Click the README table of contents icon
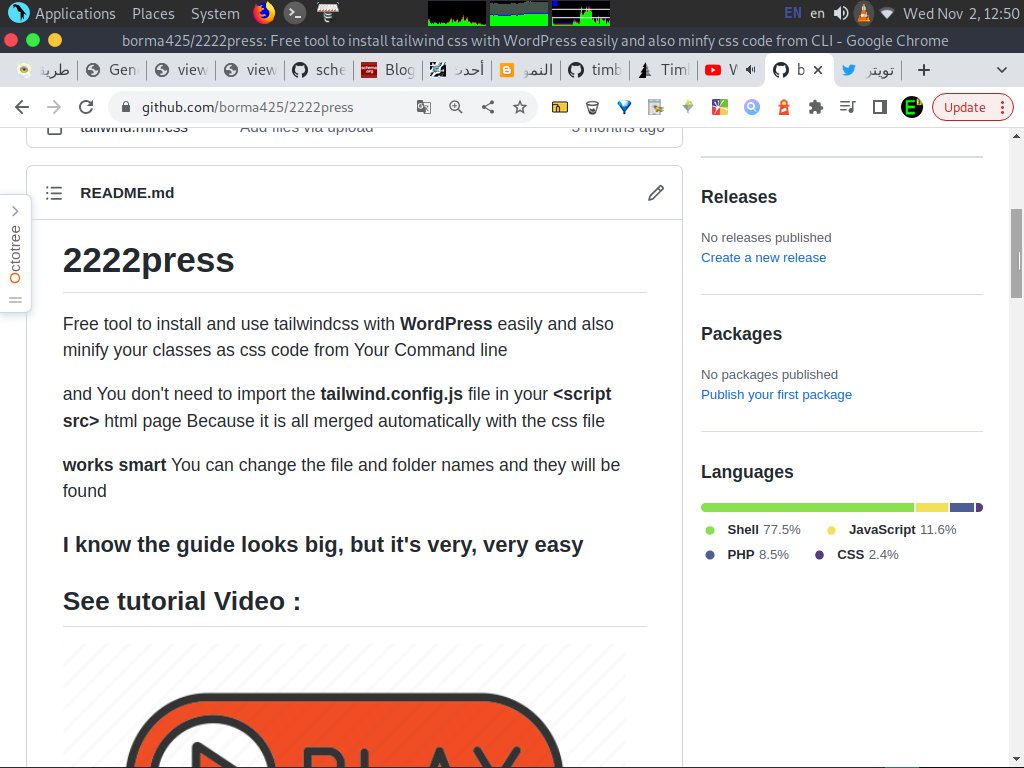 tap(53, 193)
